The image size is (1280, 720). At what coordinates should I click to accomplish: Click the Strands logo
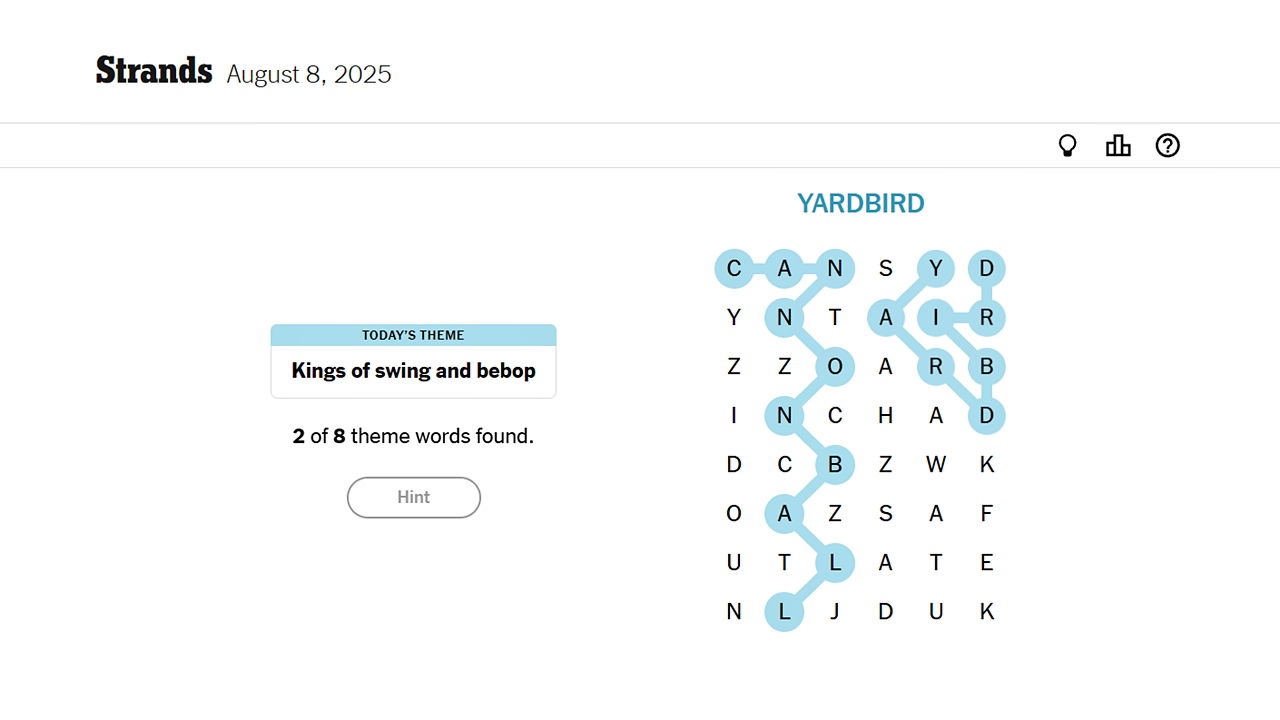click(x=153, y=70)
